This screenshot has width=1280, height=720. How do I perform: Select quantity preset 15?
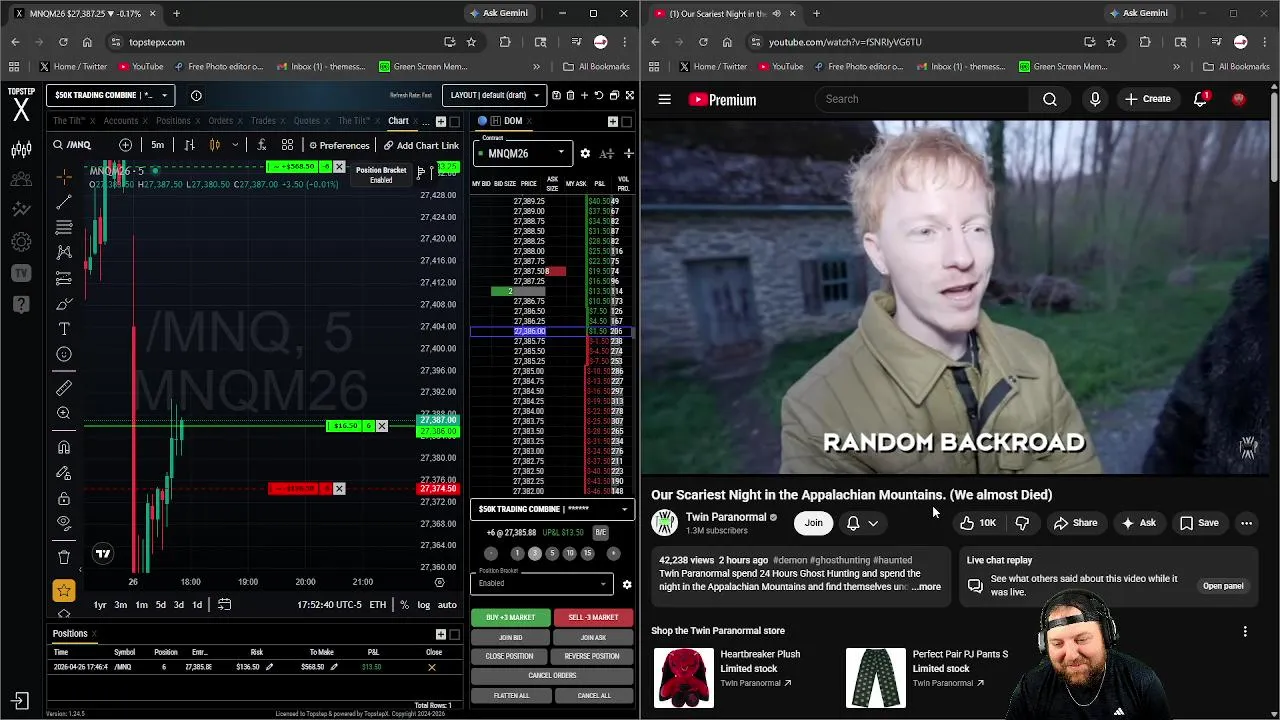click(588, 553)
